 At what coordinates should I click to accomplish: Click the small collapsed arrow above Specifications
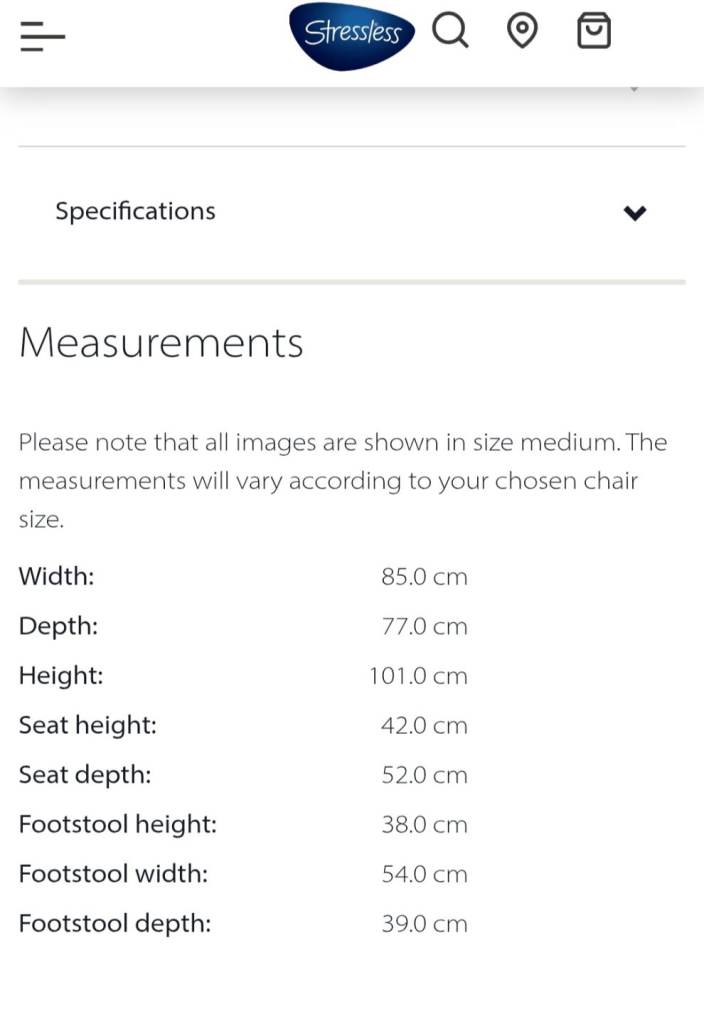pos(633,90)
